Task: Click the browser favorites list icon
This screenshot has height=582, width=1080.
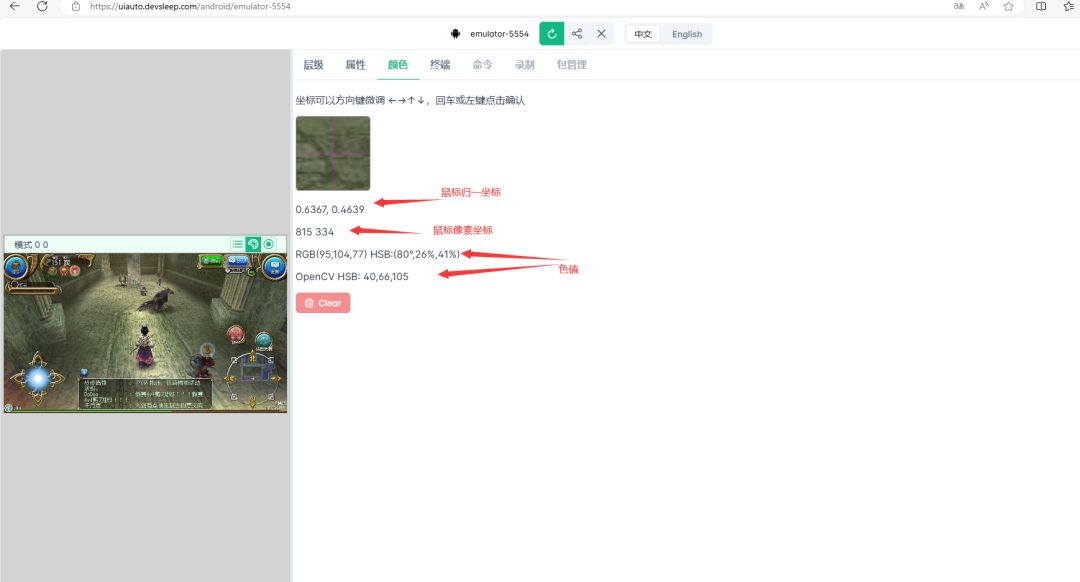Action: coord(1069,6)
